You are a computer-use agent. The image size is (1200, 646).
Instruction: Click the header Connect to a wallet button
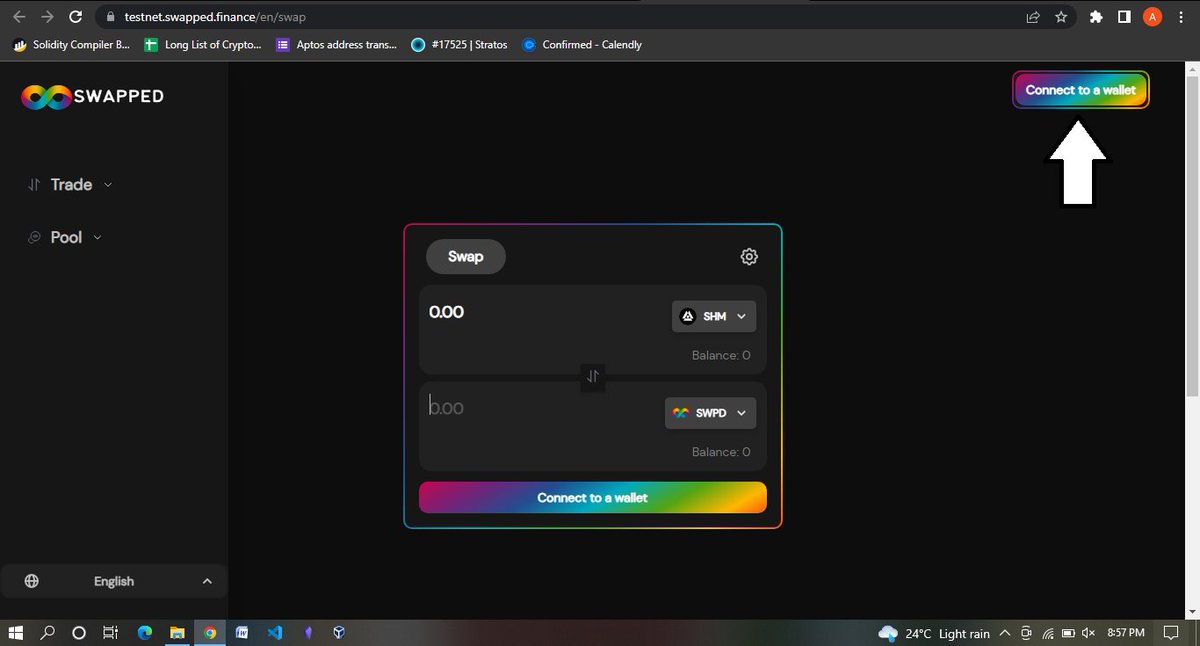[1081, 90]
